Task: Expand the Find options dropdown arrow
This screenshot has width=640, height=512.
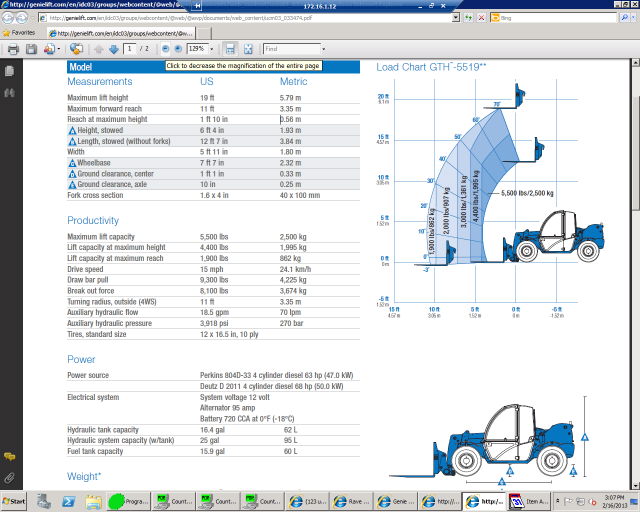Action: pyautogui.click(x=324, y=49)
